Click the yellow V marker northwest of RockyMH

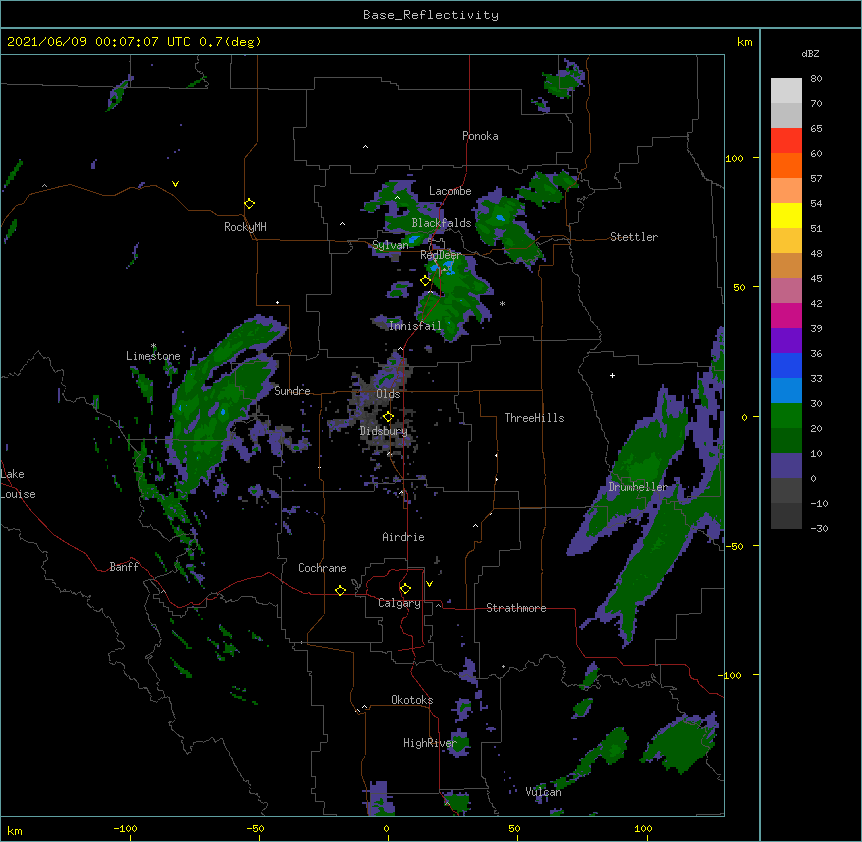tap(175, 184)
